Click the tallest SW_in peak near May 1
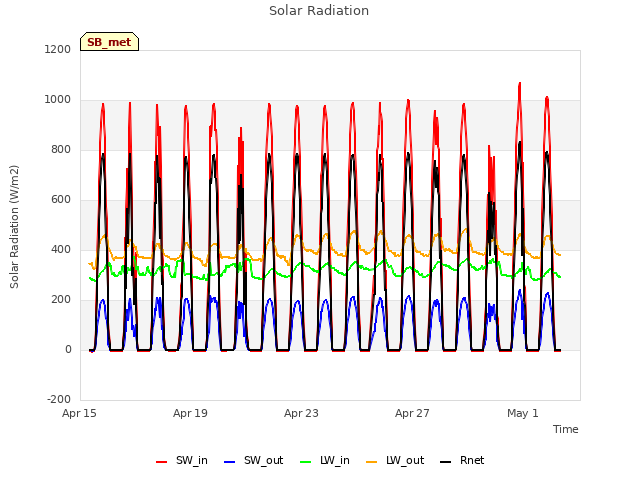 pyautogui.click(x=520, y=83)
